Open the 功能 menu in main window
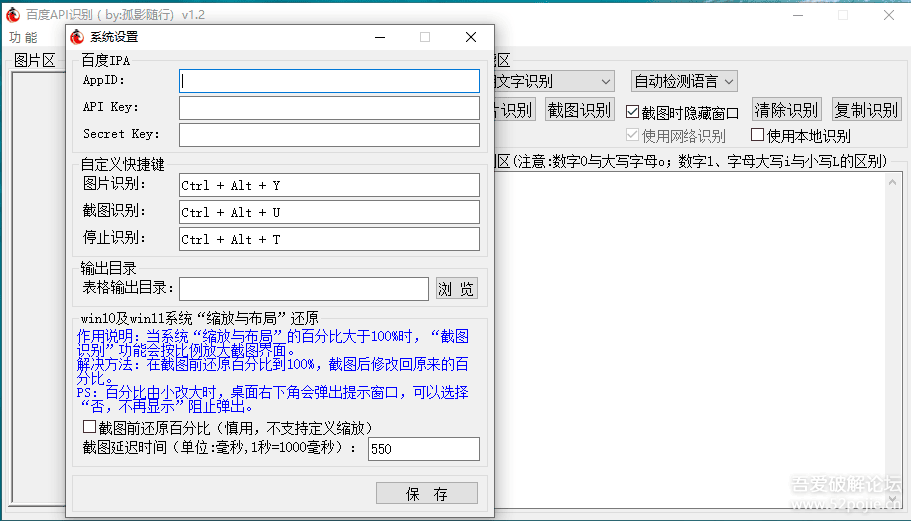This screenshot has height=521, width=911. (x=23, y=37)
